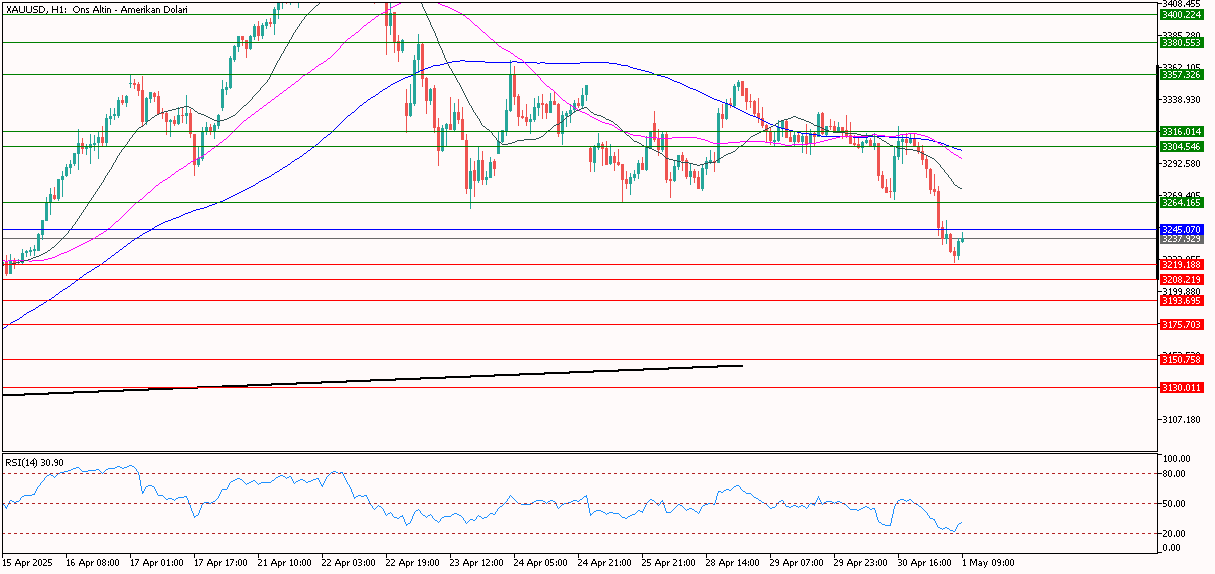Click the 30 Apr 16:00 time label
The height and width of the screenshot is (574, 1215).
point(923,563)
